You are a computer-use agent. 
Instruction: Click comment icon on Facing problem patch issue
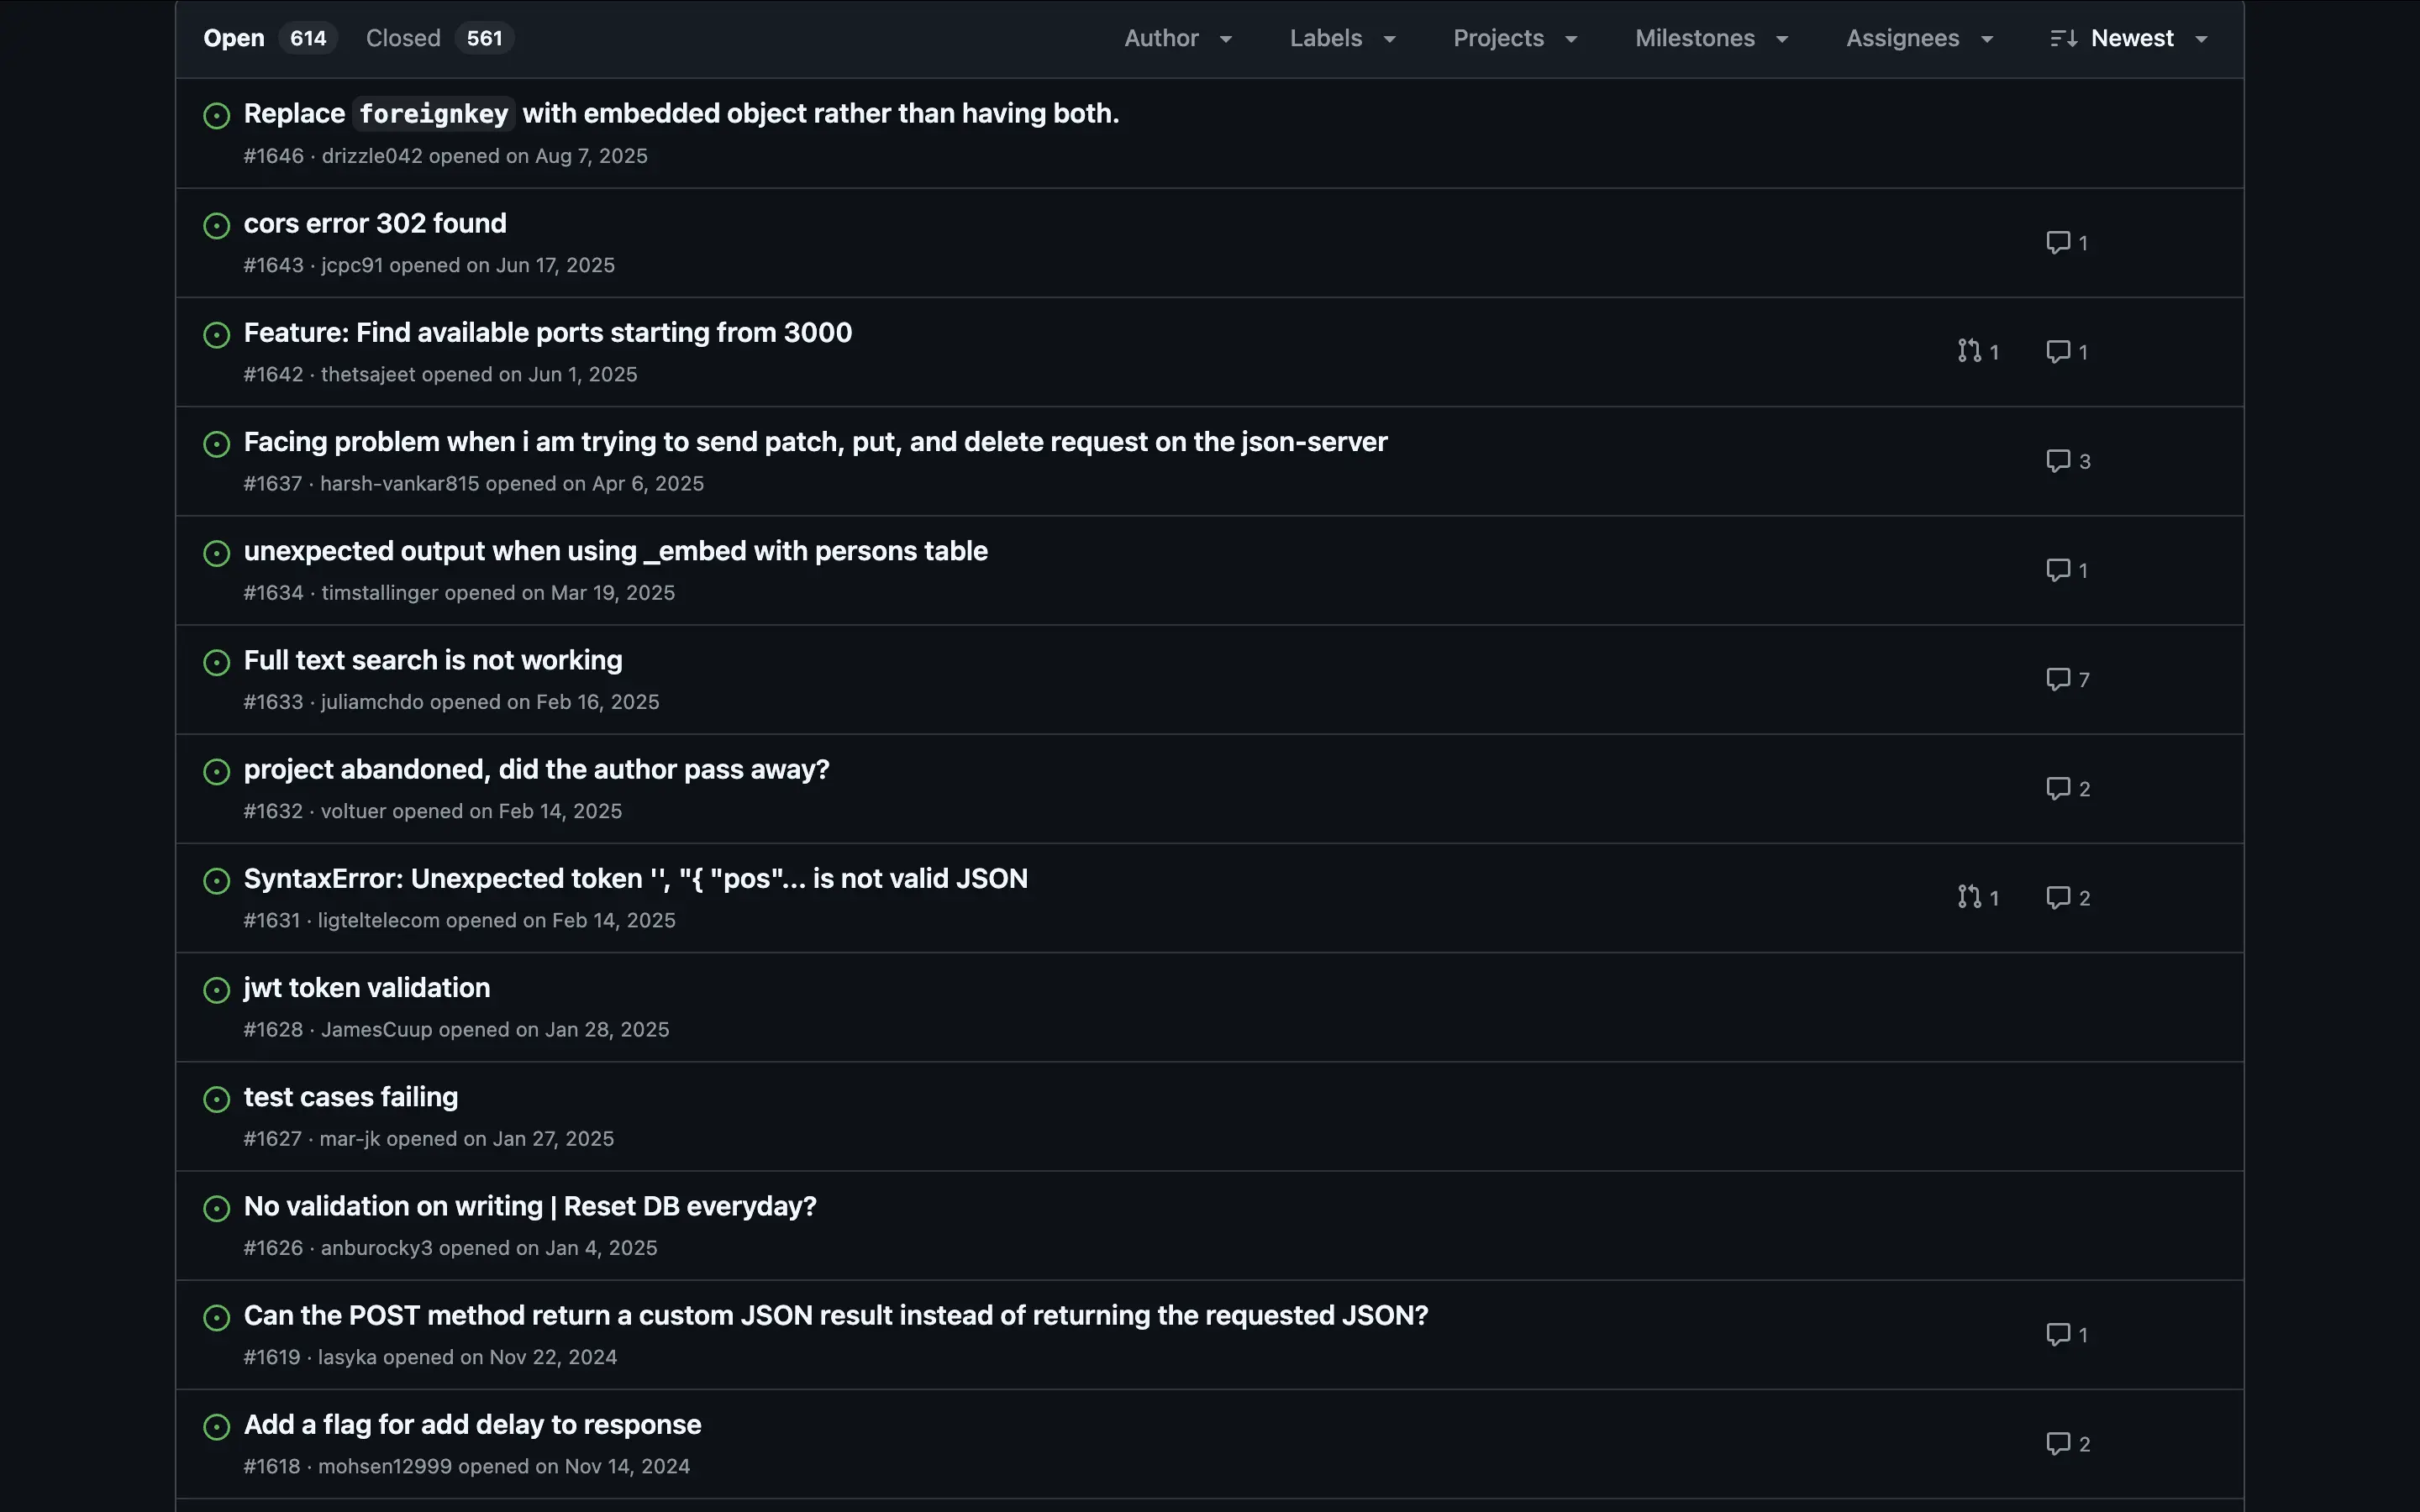coord(2057,462)
